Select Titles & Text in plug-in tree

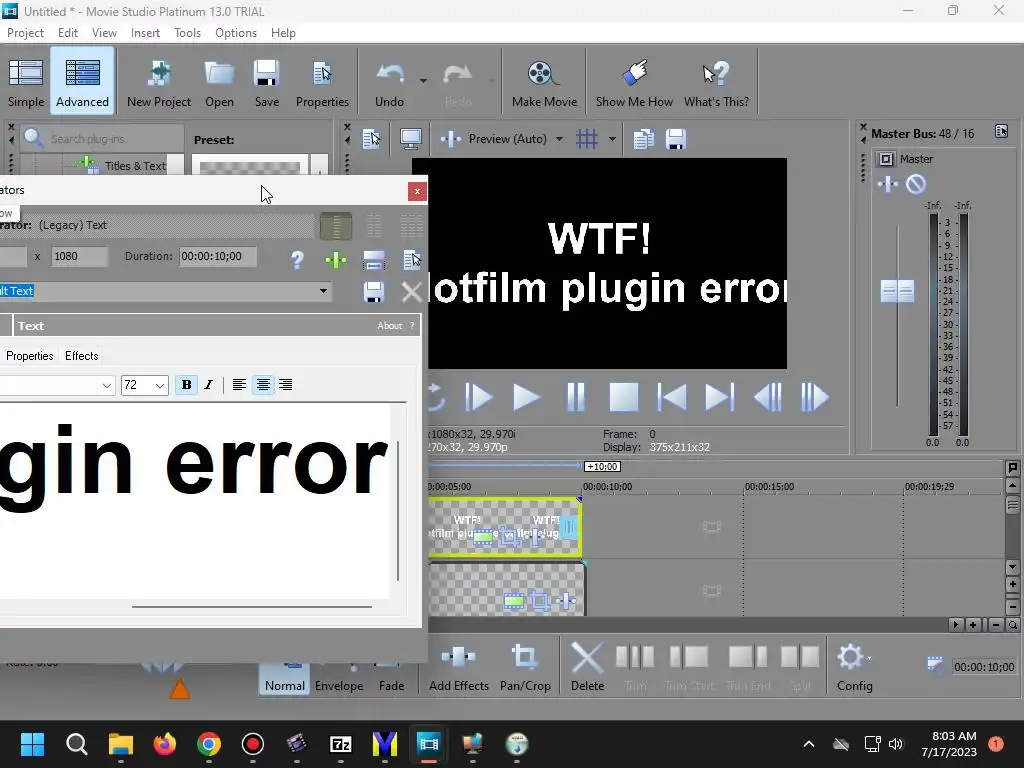[135, 166]
